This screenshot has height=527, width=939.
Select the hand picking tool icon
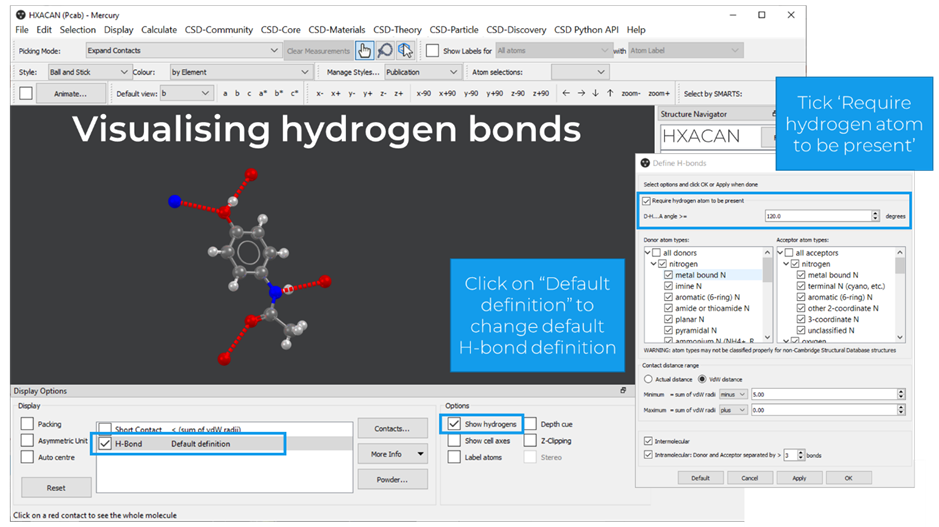[x=365, y=50]
